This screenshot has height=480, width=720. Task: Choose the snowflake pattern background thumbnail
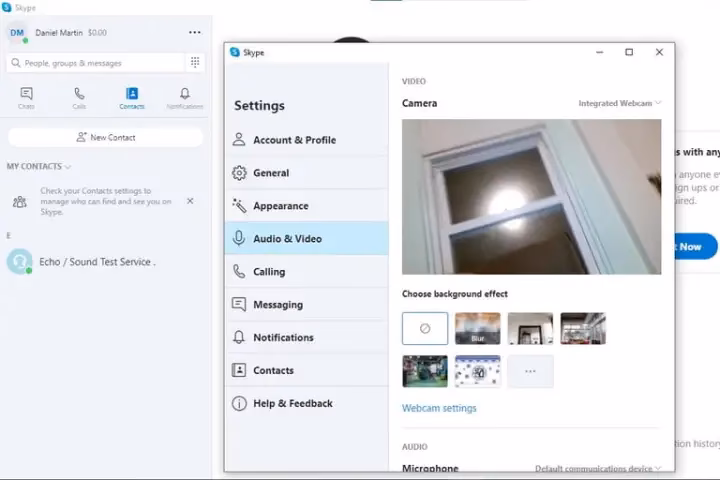pos(478,371)
